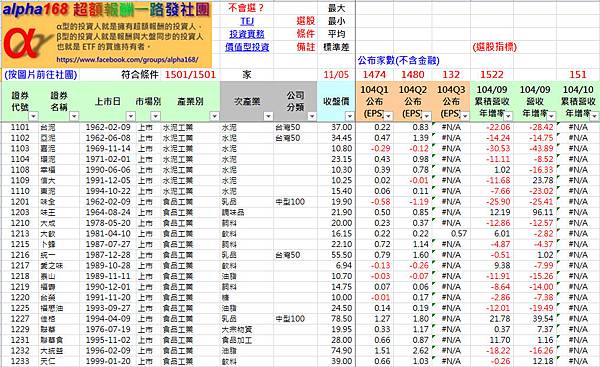Select listing date 1962-06-08 cell
The height and width of the screenshot is (367, 600).
coord(108,138)
